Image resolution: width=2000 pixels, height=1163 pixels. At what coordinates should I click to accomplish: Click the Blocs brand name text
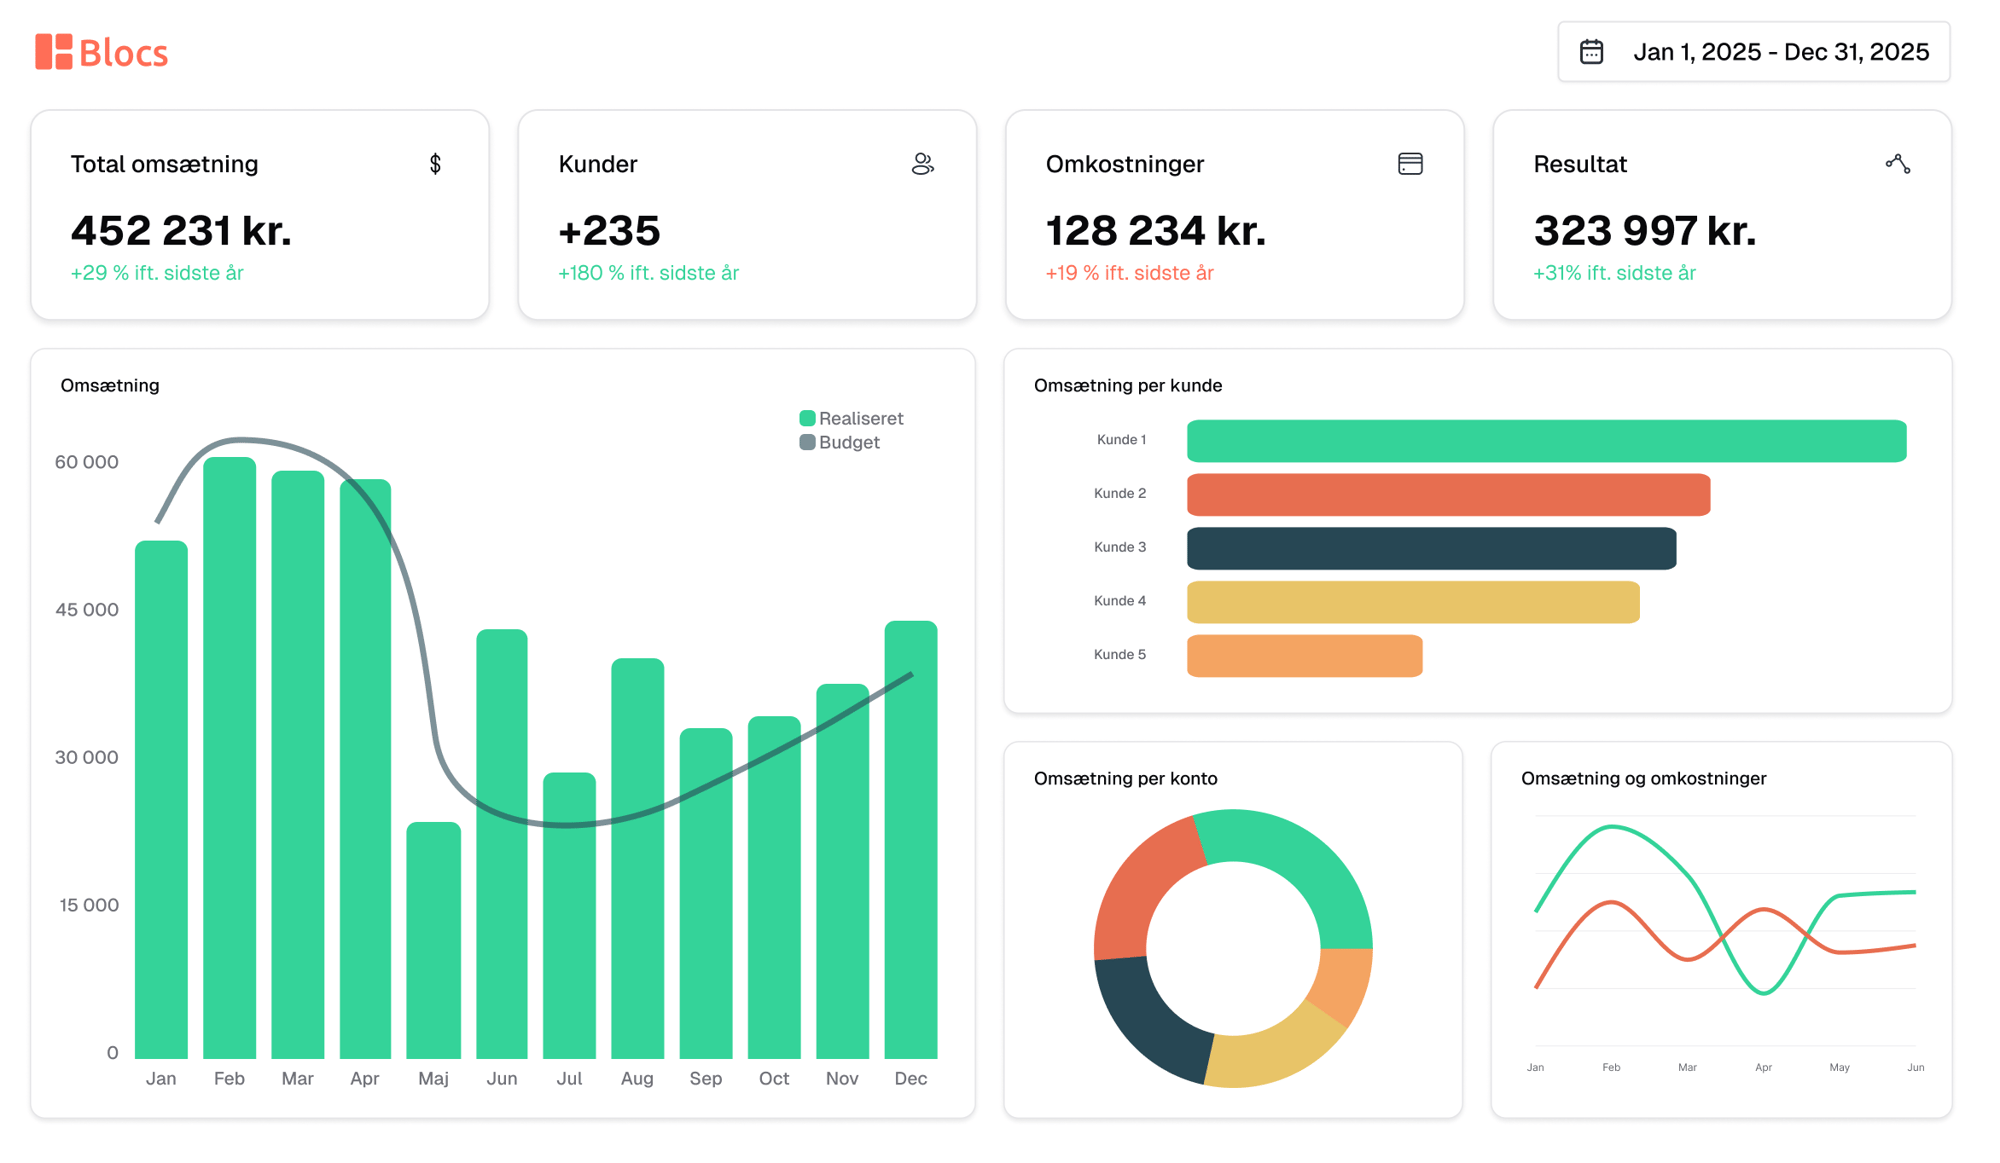[x=123, y=53]
